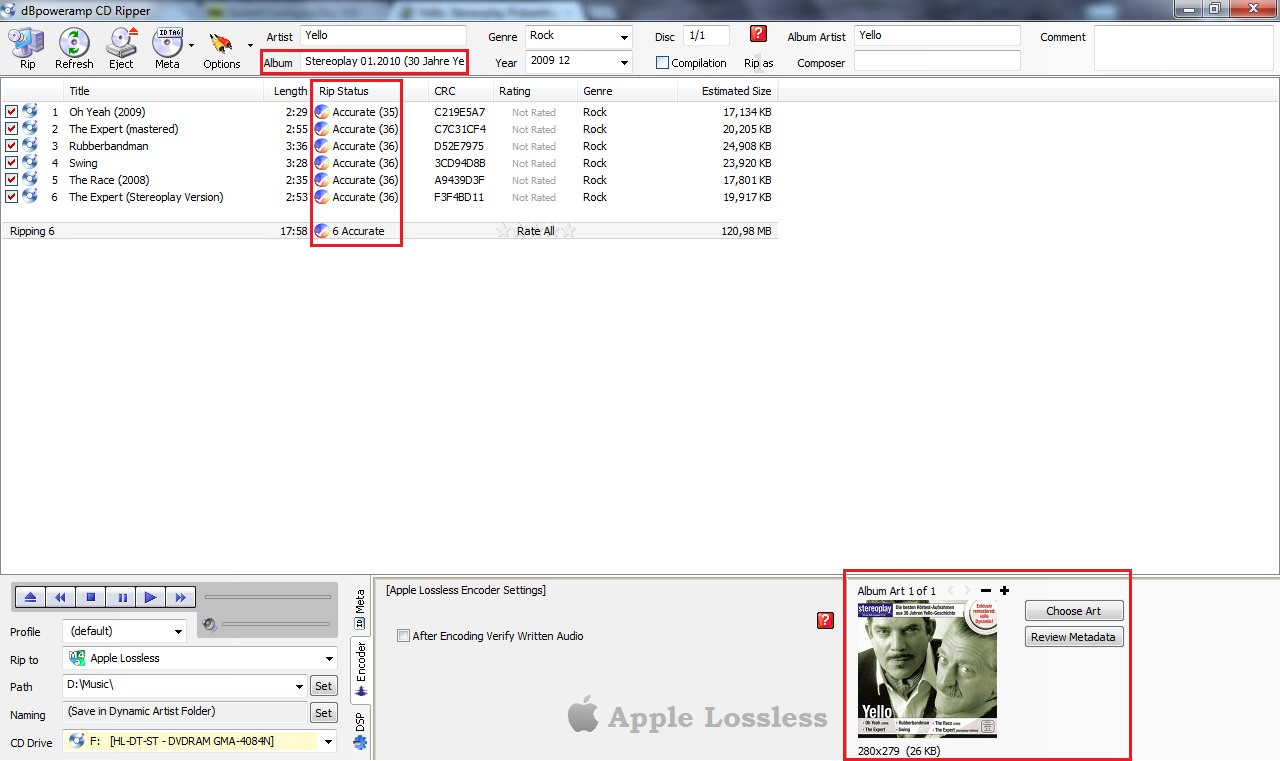Zoom in album art with plus icon
The image size is (1280, 761).
point(1004,591)
